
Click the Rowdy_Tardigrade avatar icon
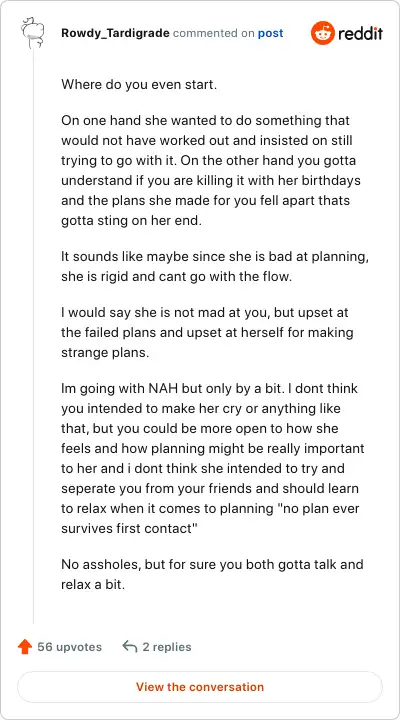tap(33, 33)
